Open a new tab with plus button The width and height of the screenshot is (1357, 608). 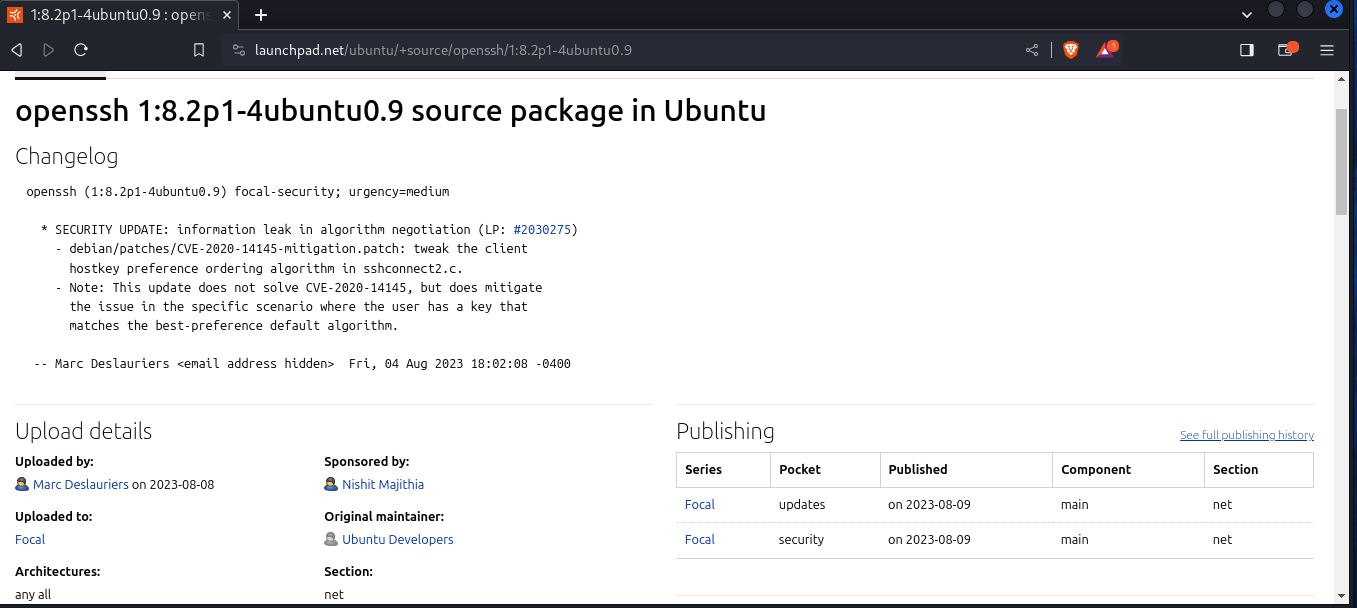click(x=261, y=15)
